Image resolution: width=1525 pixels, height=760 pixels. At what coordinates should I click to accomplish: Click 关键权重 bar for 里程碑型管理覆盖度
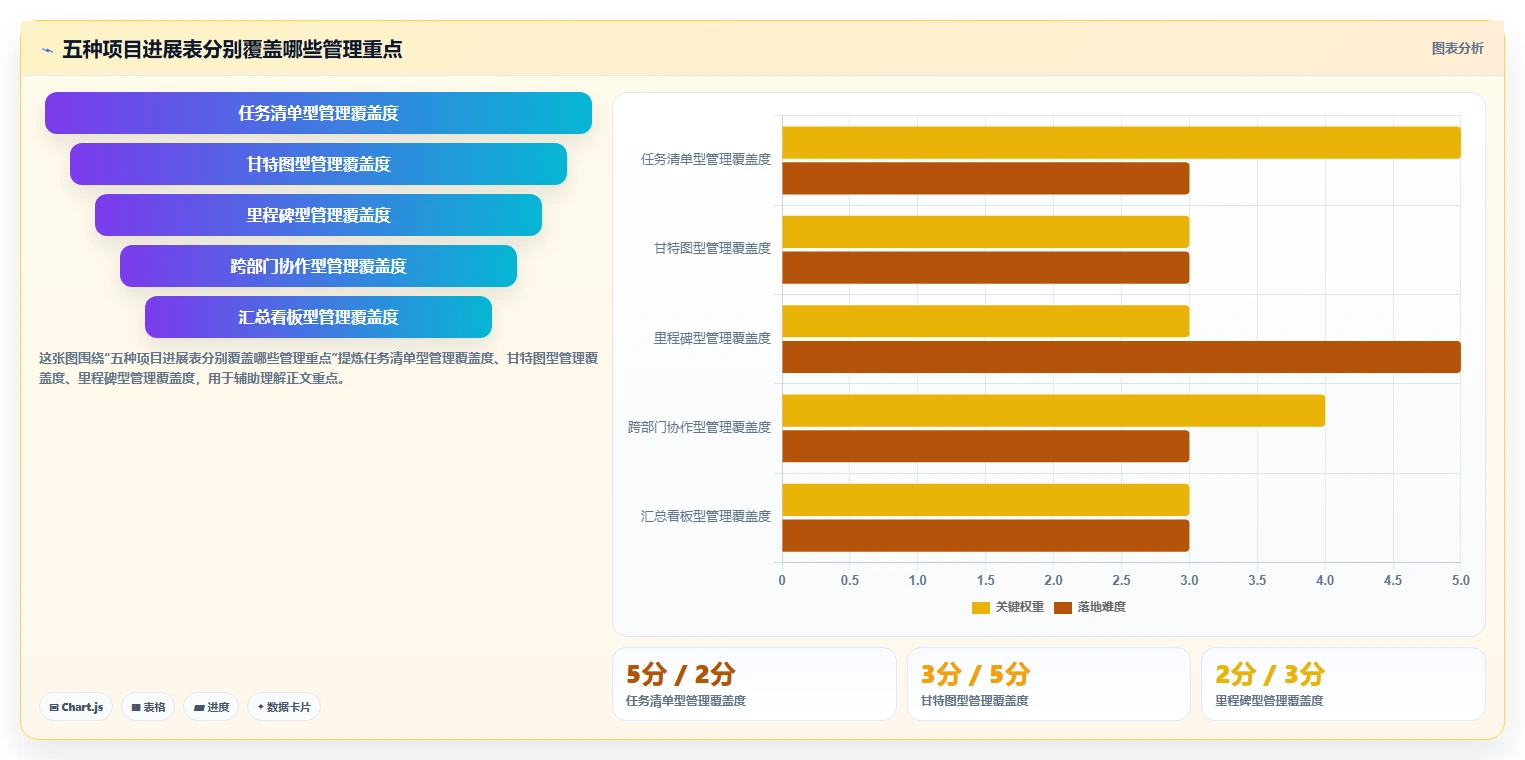pyautogui.click(x=985, y=321)
